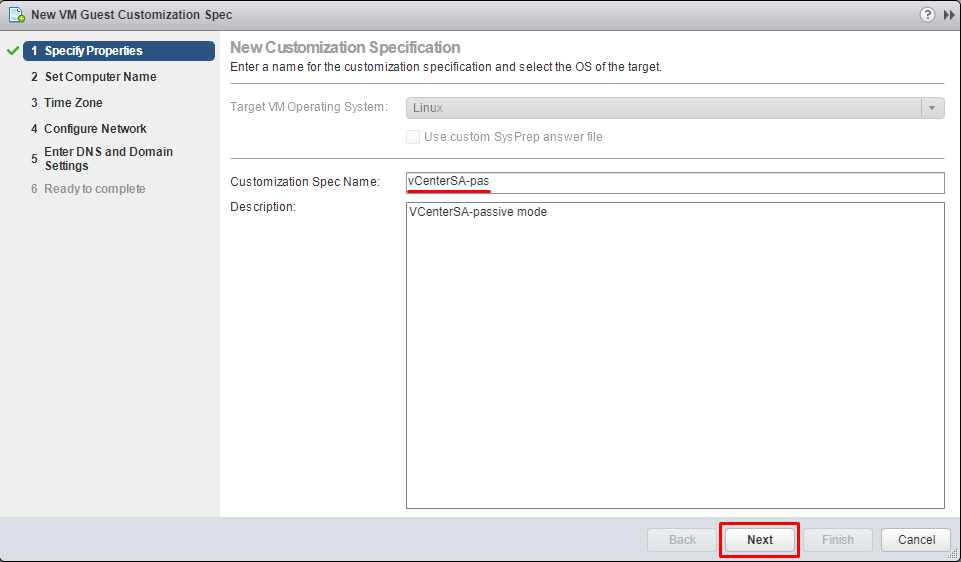Click the resize grip at dialog corner
The width and height of the screenshot is (961, 562).
pos(953,555)
